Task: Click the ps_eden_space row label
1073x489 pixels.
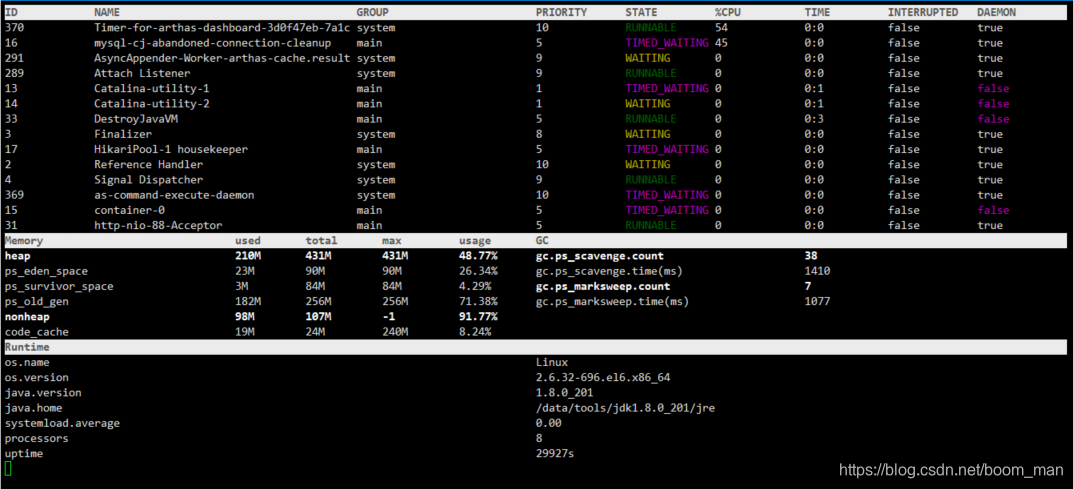Action: point(46,271)
